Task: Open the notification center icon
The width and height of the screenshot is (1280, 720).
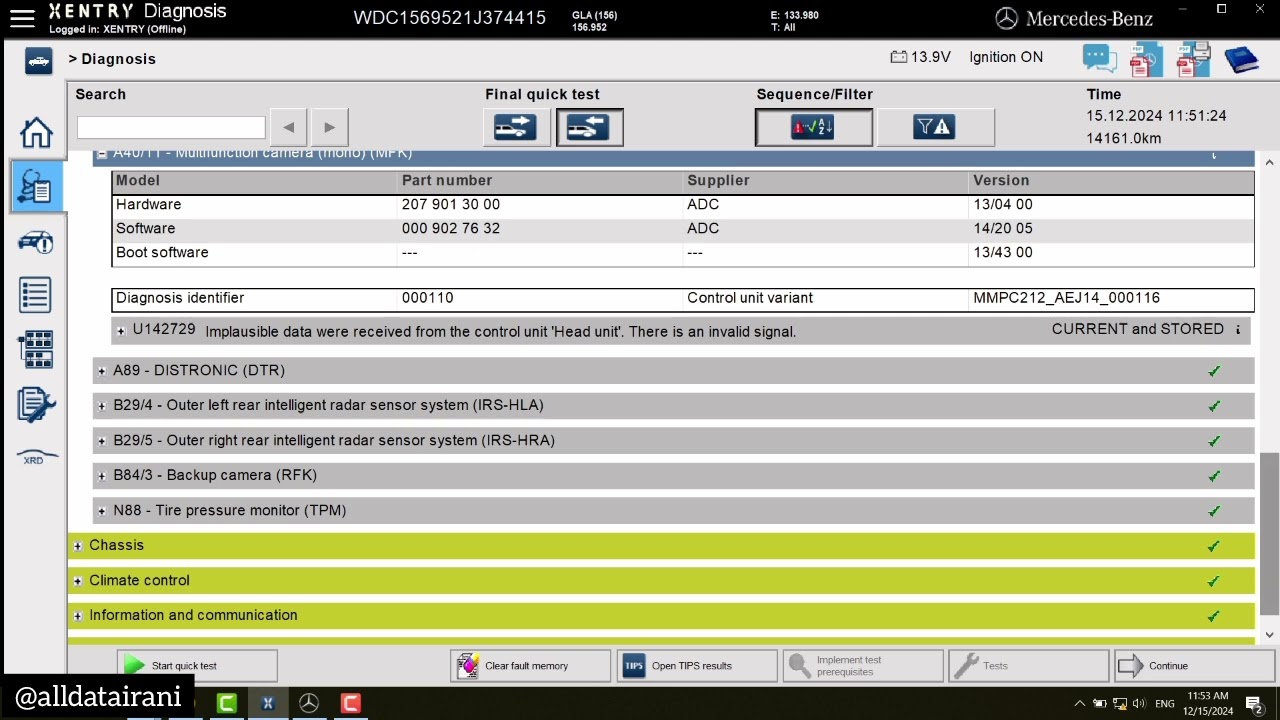Action: [x=1254, y=704]
